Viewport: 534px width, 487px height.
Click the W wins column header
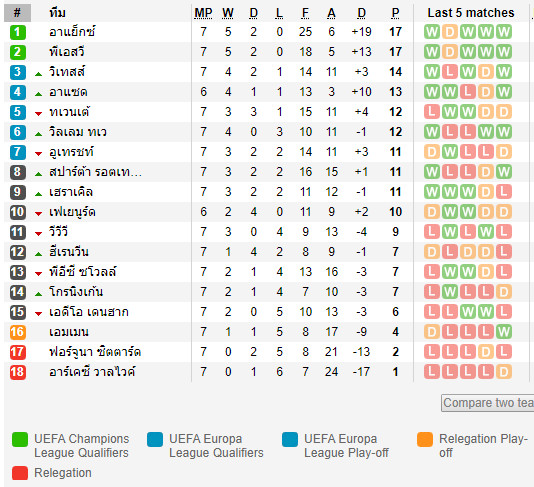click(228, 13)
